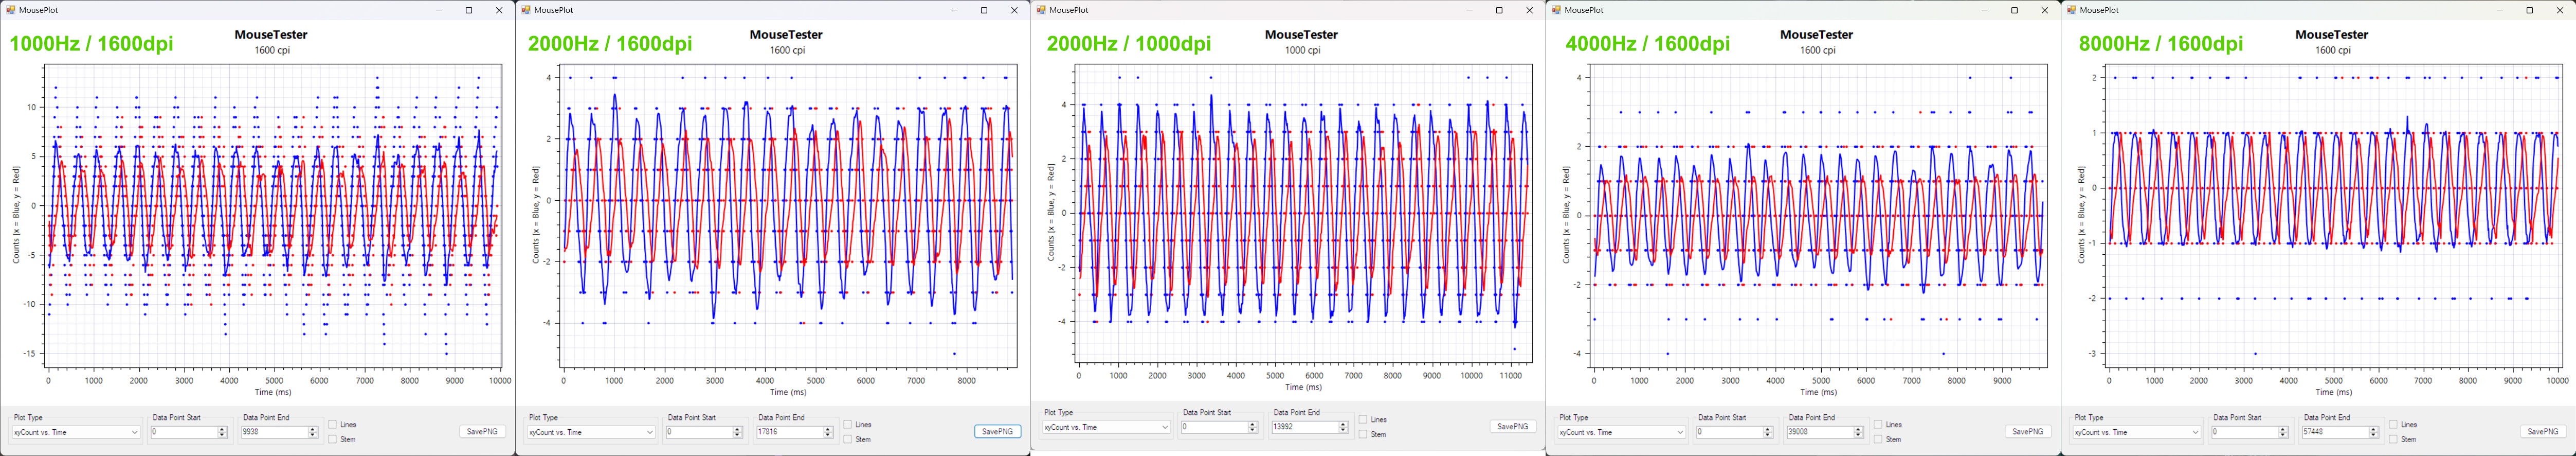2576x456 pixels.
Task: Minimize the 2000Hz / 1600dpi plot window
Action: (x=954, y=10)
